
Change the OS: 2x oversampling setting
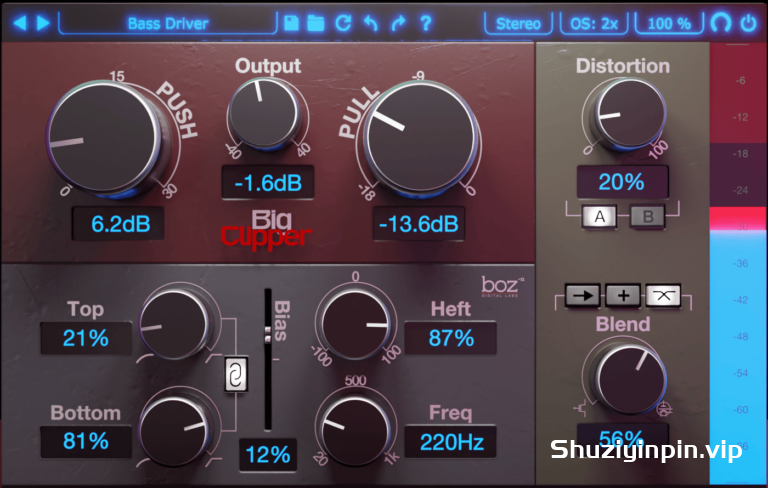(594, 23)
